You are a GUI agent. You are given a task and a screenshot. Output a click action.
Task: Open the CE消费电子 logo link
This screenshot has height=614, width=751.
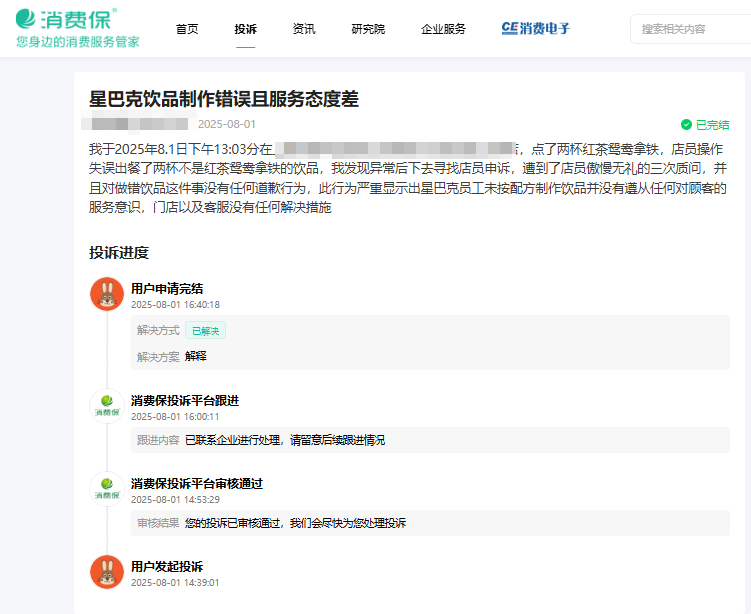[x=536, y=29]
